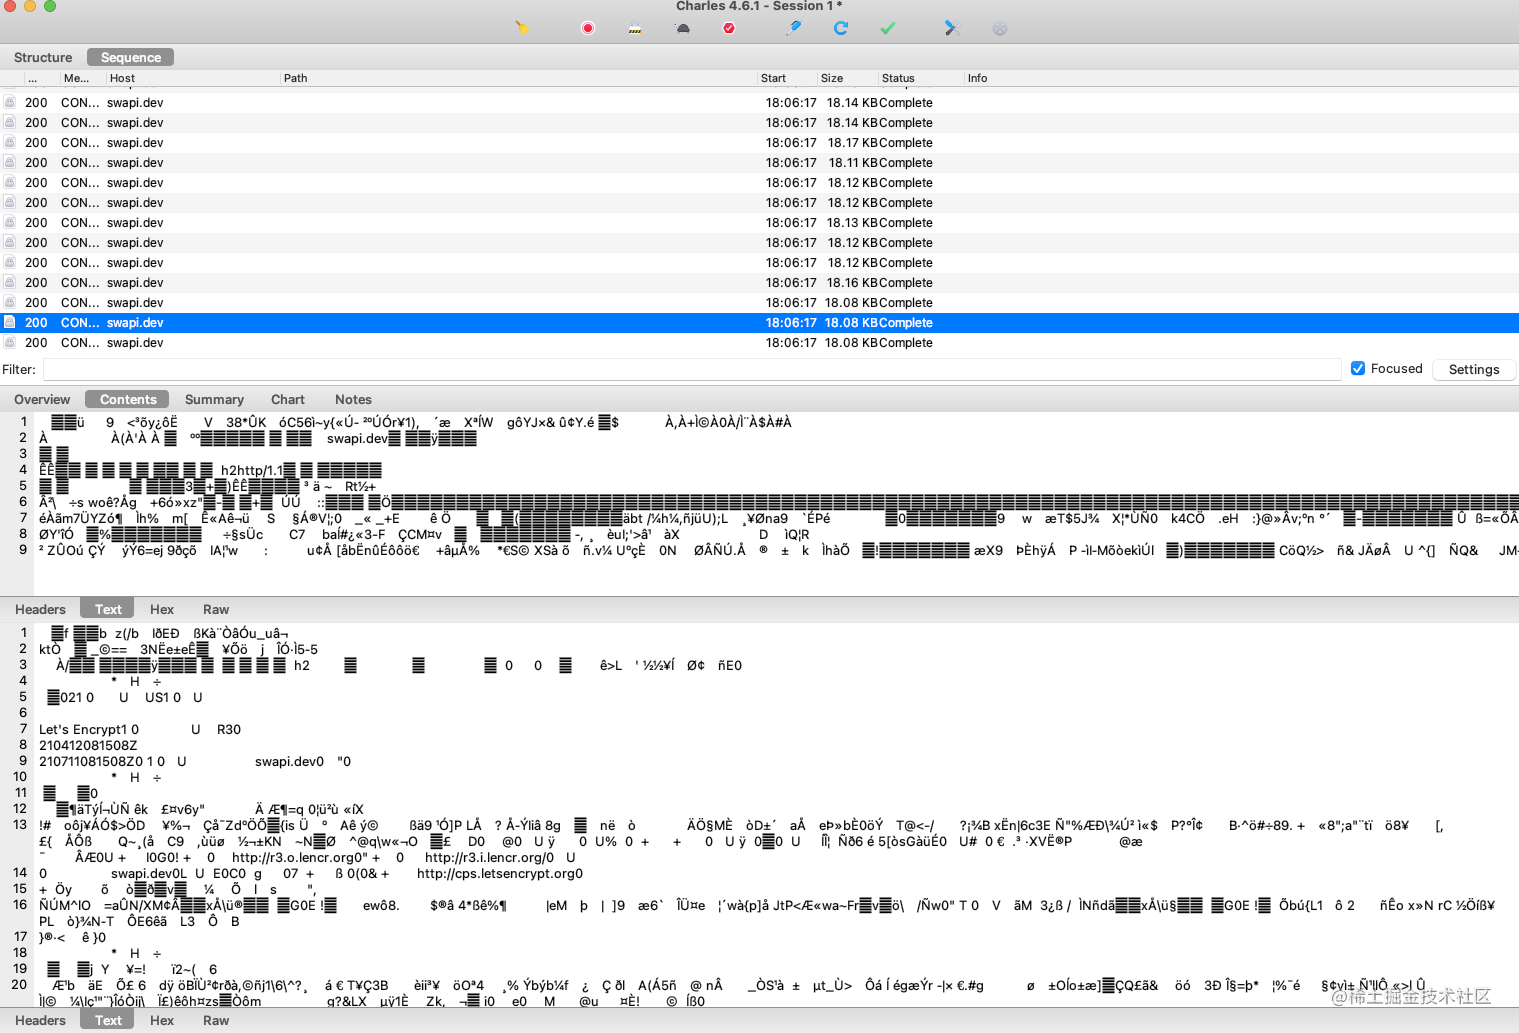Select Raw tab in the request viewer

pyautogui.click(x=216, y=609)
